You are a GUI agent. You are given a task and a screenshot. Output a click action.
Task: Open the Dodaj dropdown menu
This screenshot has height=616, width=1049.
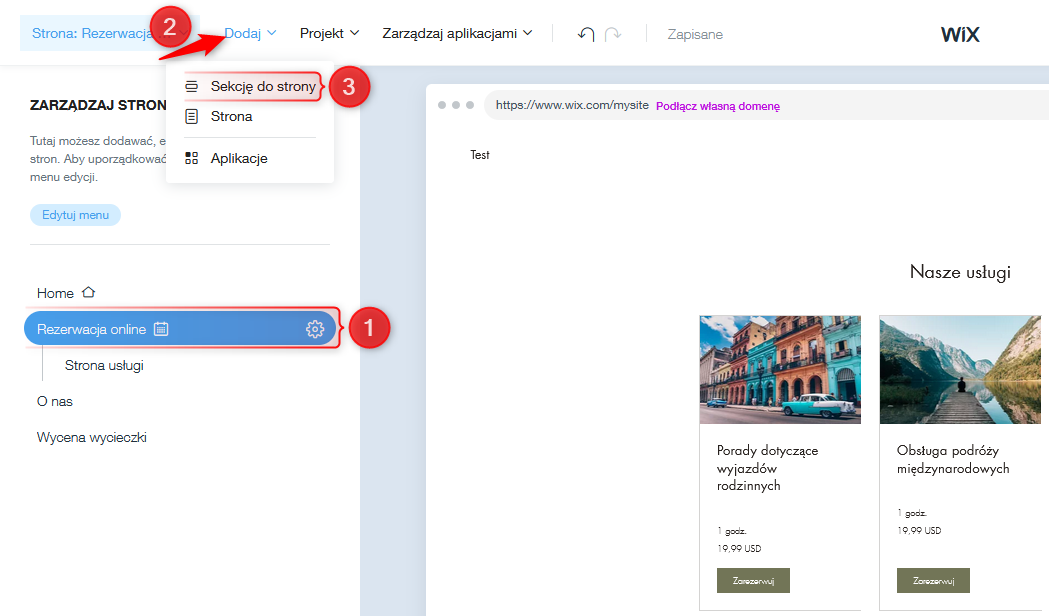point(250,33)
